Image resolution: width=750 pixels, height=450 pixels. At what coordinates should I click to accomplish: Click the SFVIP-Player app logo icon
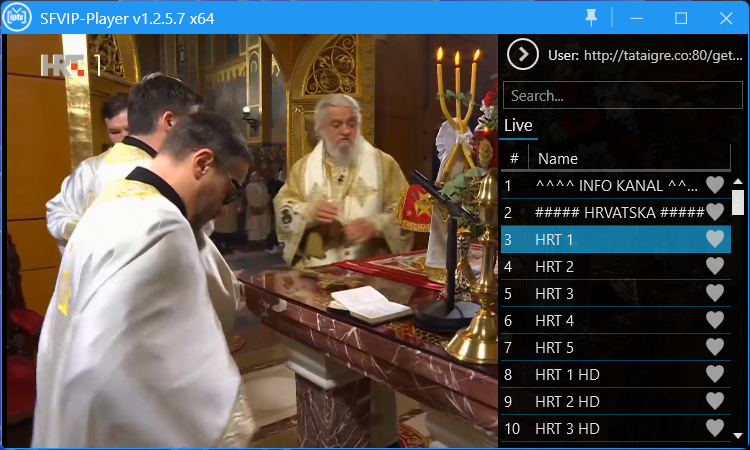(x=17, y=17)
